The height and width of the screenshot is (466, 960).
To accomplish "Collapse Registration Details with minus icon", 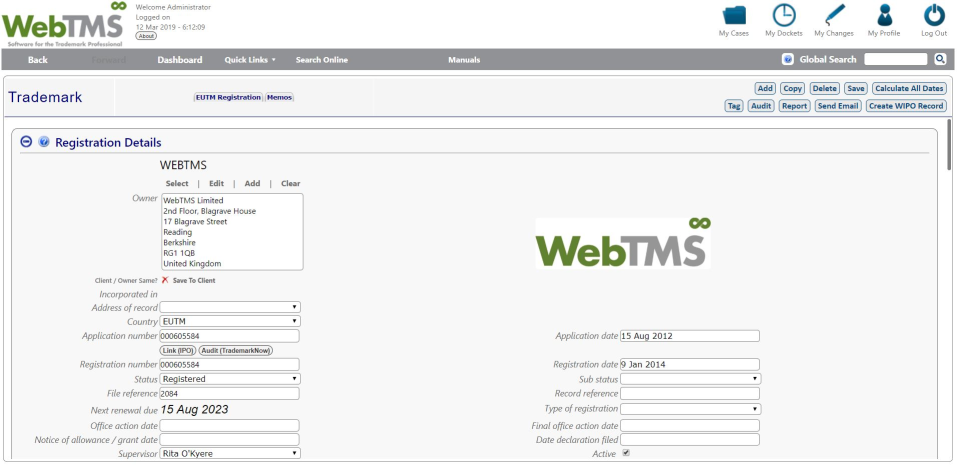I will tap(26, 141).
